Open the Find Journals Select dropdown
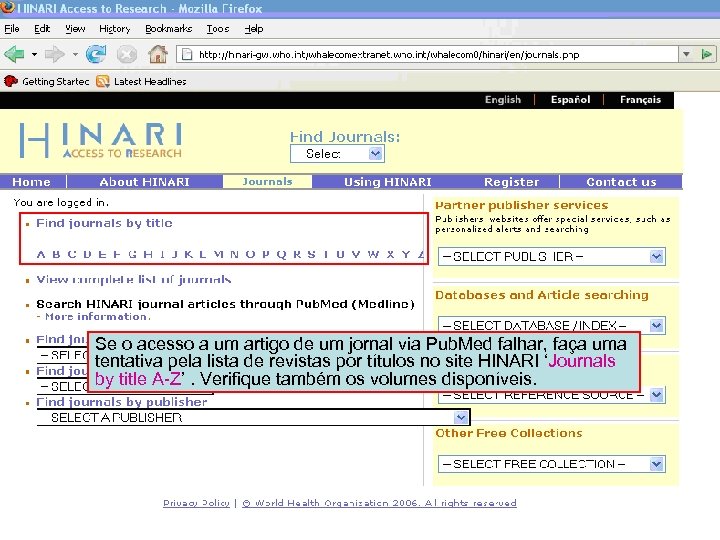Viewport: 720px width, 540px height. pyautogui.click(x=337, y=154)
